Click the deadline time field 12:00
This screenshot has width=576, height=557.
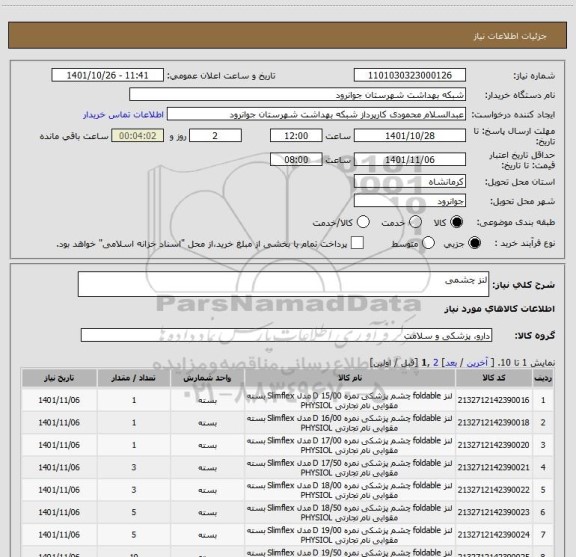coord(296,135)
